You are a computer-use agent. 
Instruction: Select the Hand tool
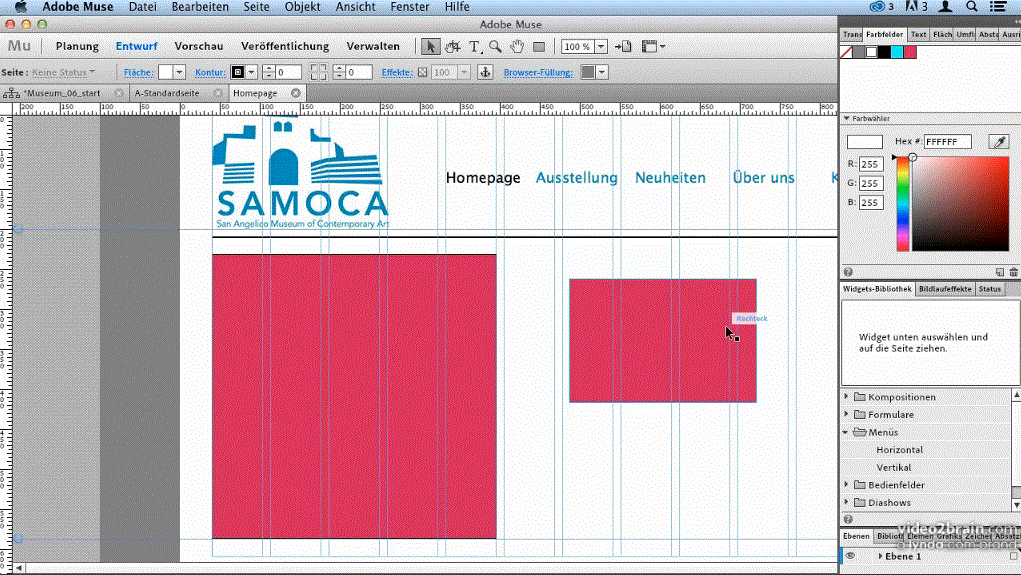517,46
